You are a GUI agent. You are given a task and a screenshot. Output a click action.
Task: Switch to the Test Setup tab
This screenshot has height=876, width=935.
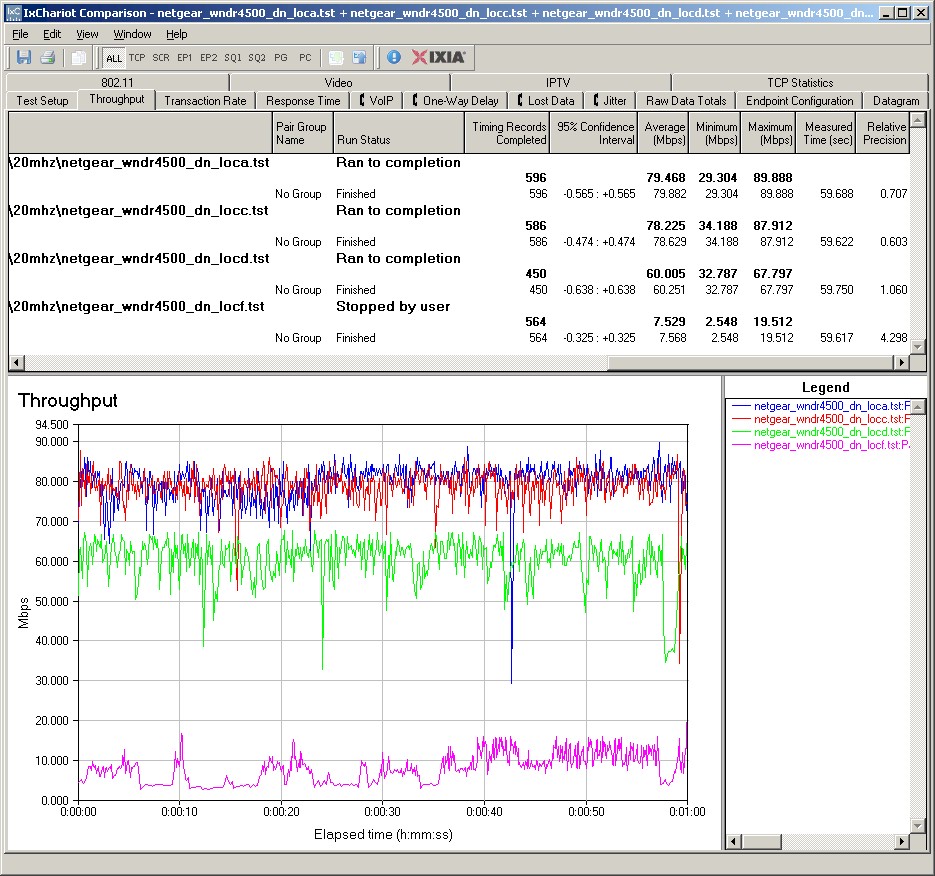click(42, 101)
